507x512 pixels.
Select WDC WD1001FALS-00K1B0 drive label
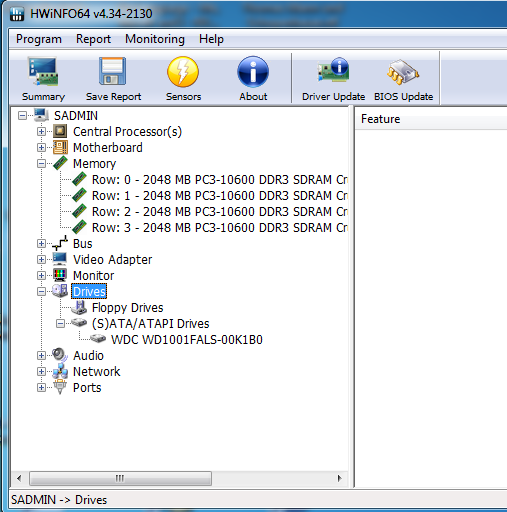(187, 340)
